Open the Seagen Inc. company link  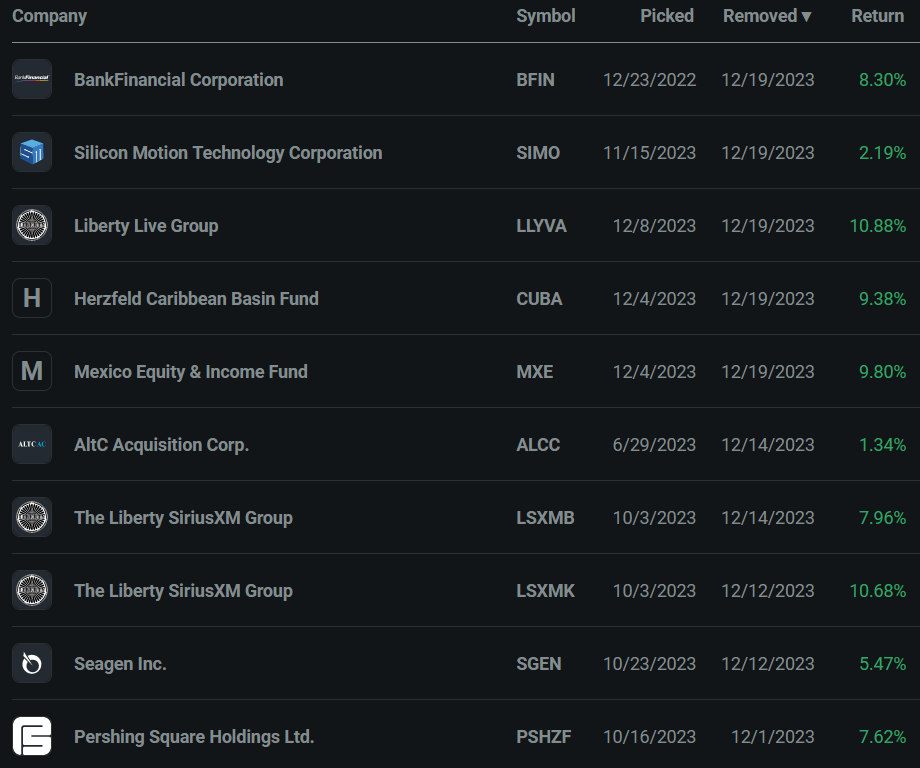[x=120, y=664]
